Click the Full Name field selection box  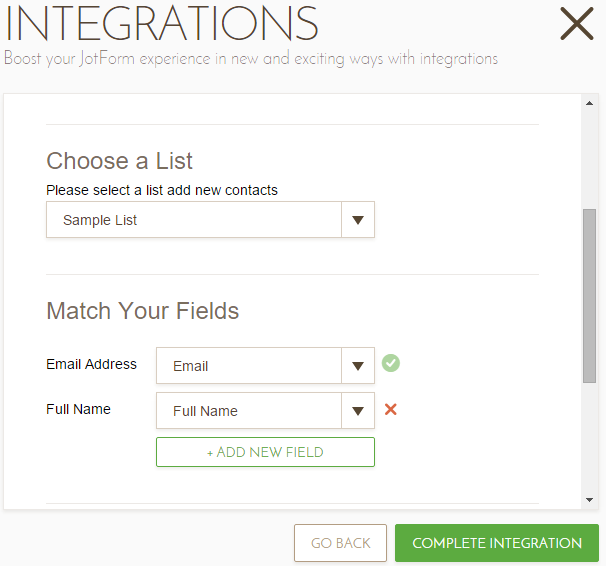click(x=248, y=411)
